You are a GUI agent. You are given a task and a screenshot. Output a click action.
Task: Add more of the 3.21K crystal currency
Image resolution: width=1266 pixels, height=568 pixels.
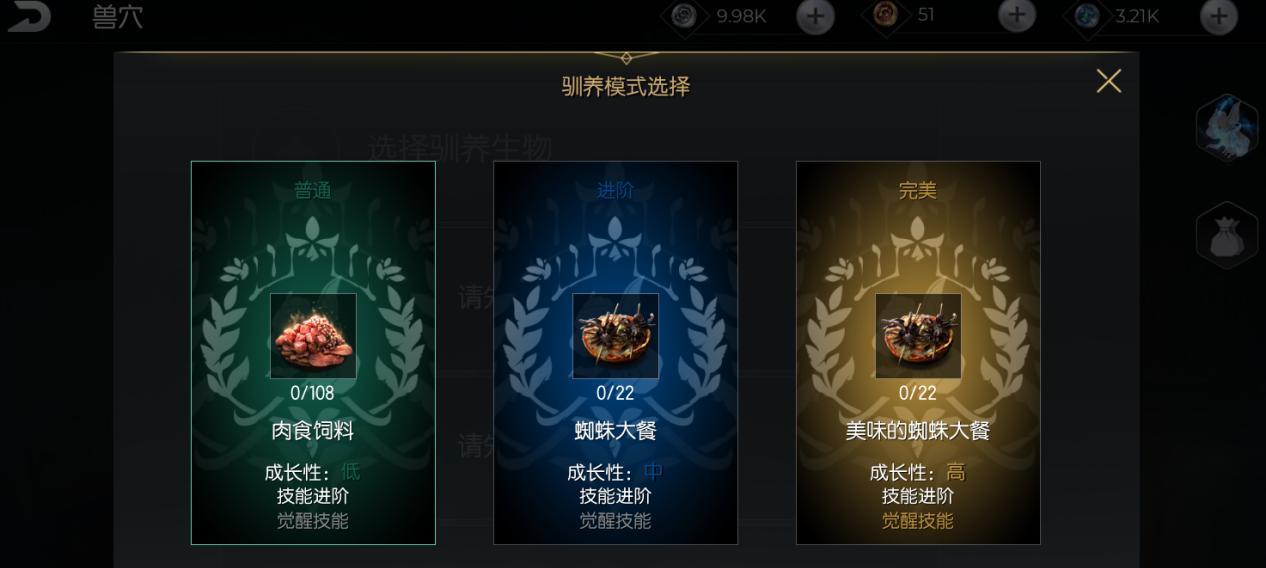(1218, 16)
